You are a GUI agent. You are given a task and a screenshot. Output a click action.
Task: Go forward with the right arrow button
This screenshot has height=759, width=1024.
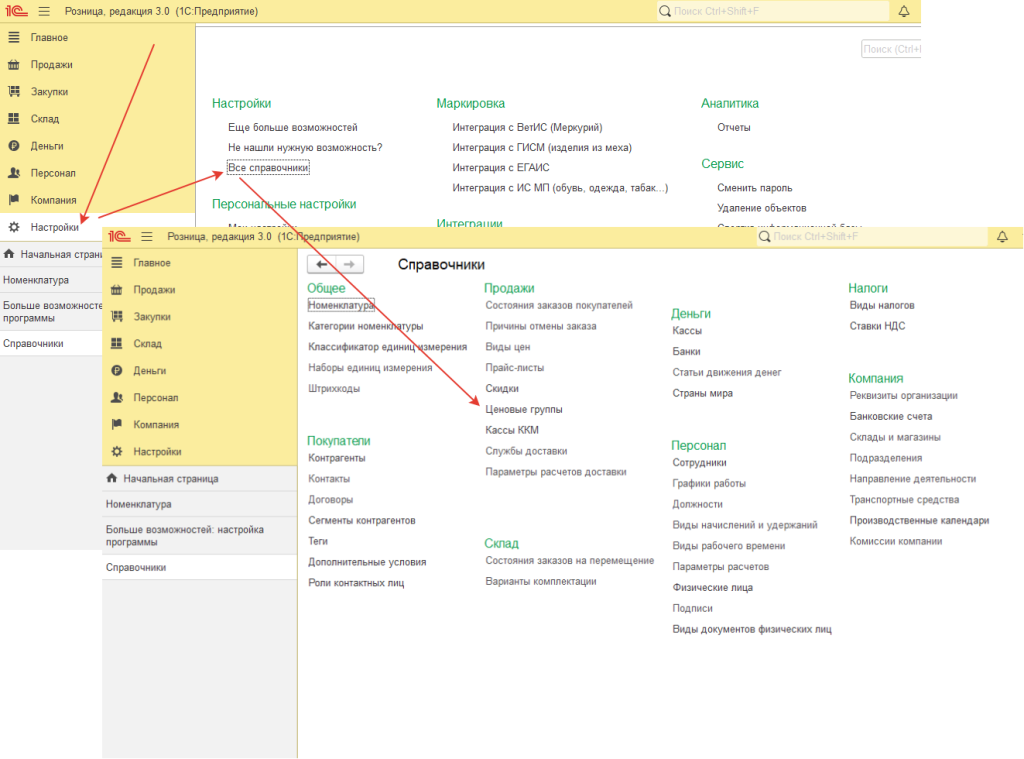349,264
